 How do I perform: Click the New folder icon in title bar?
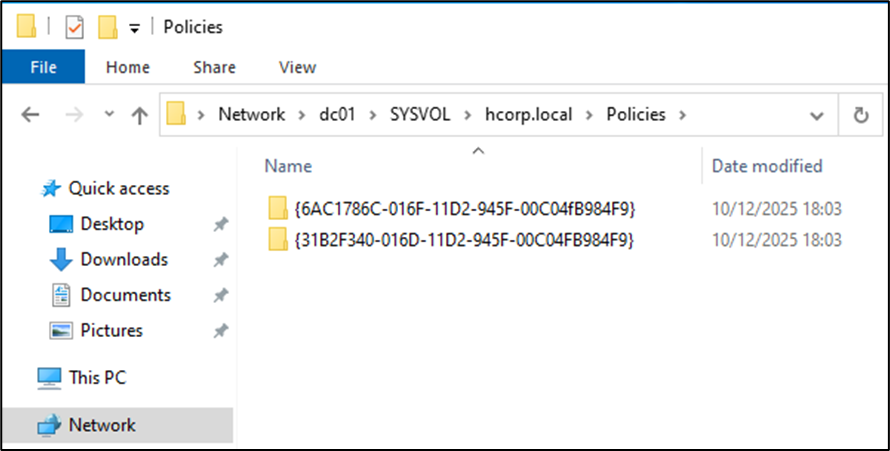(108, 27)
